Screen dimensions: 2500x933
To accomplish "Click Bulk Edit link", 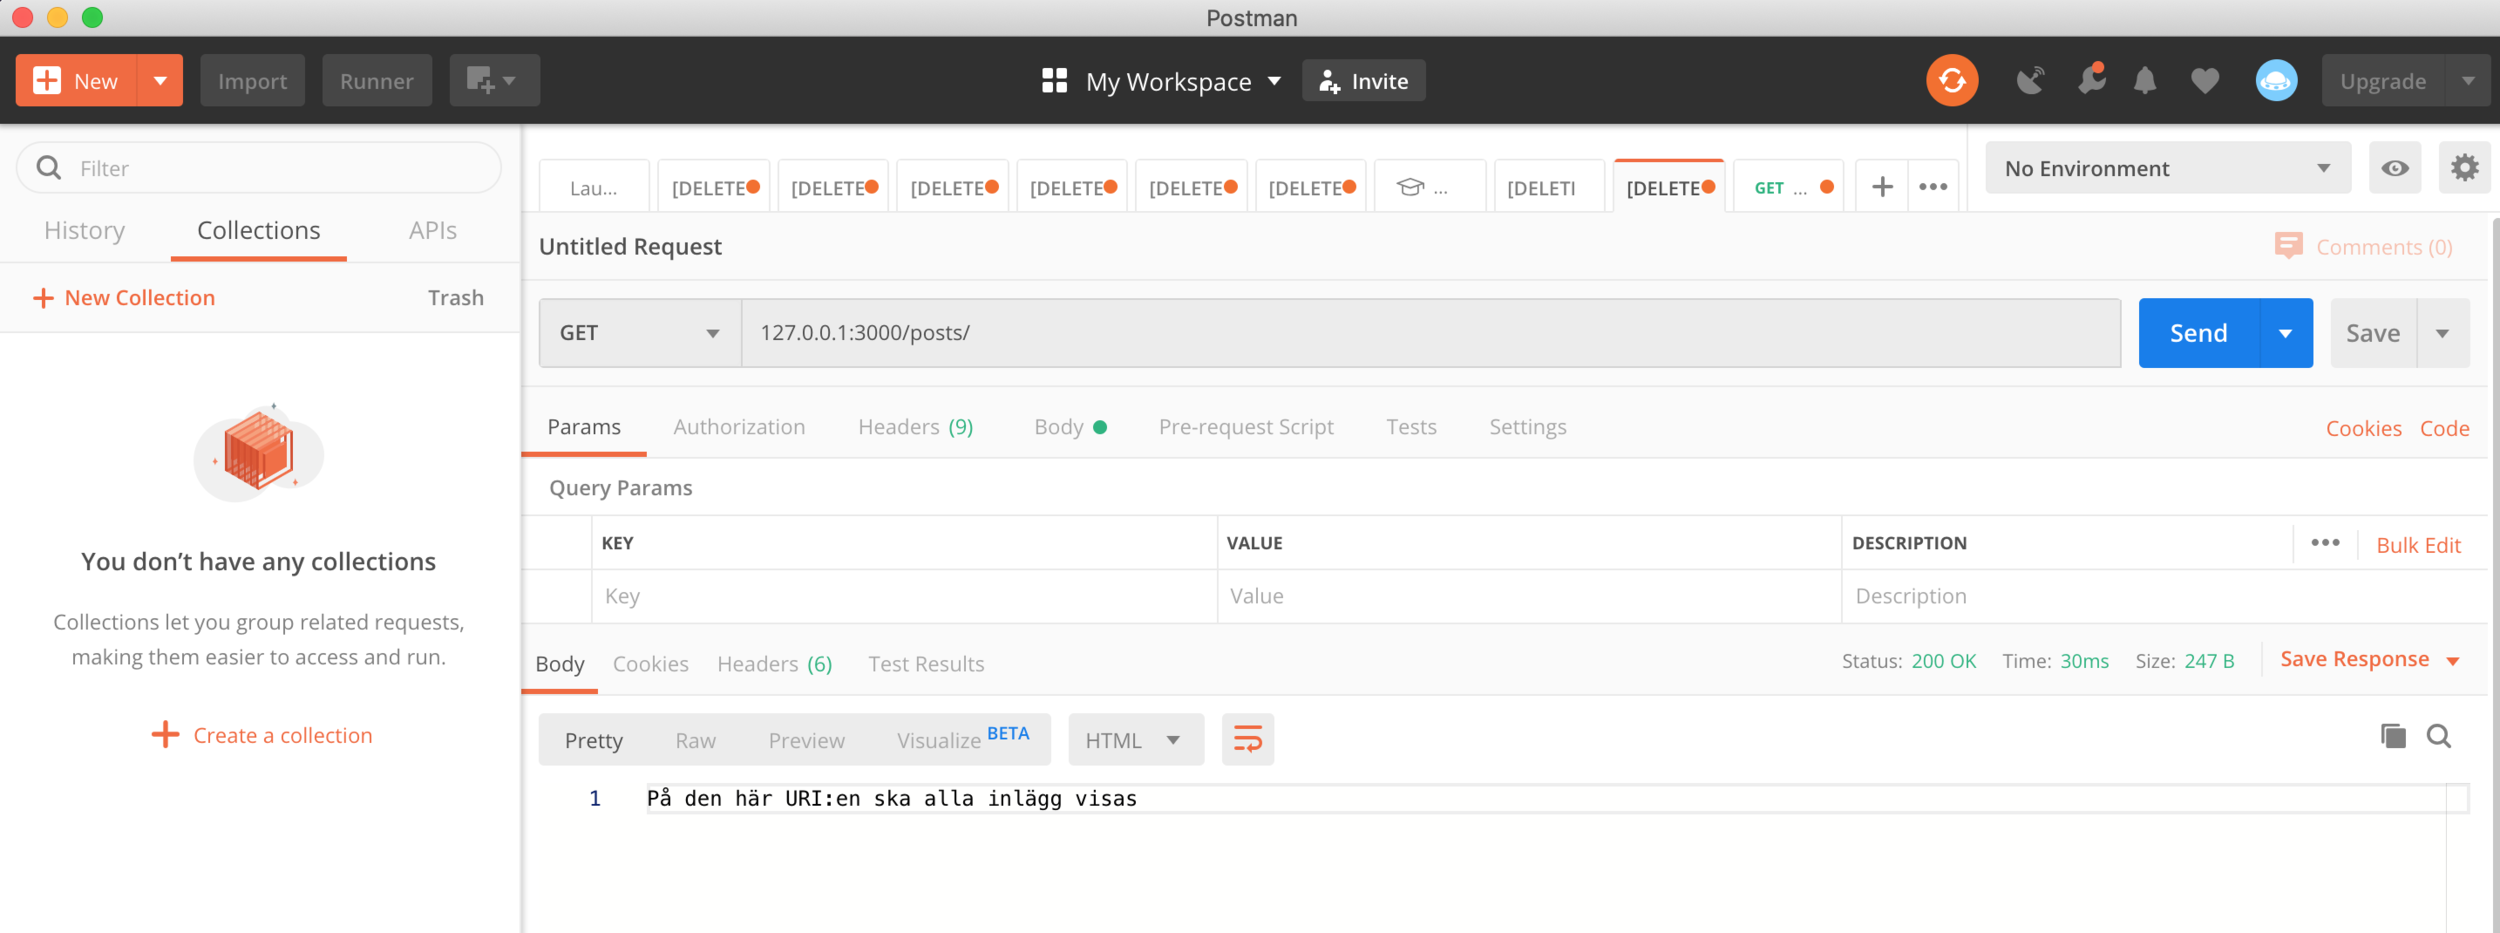I will [x=2419, y=546].
